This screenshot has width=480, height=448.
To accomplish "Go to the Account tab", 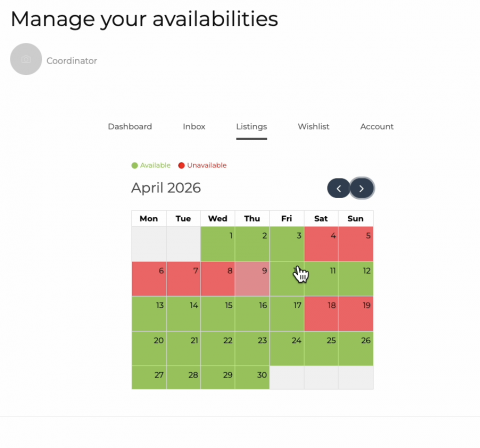I will tap(377, 127).
